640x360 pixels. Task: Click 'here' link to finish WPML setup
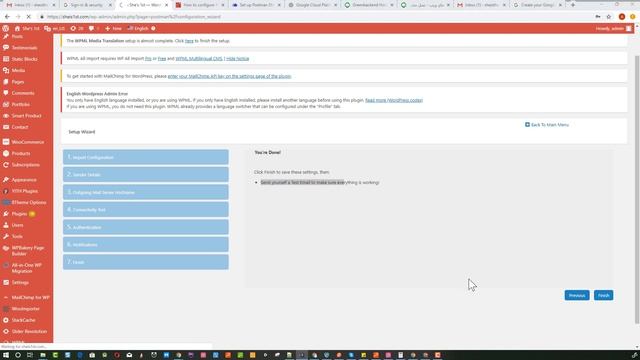pyautogui.click(x=189, y=41)
